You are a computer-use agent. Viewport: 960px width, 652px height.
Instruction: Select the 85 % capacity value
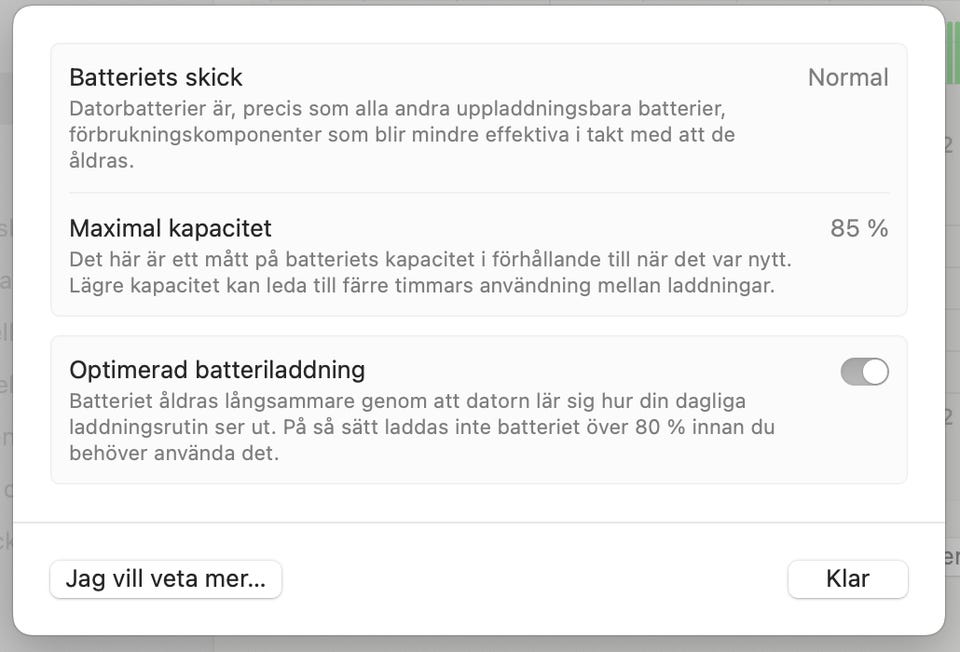pos(859,228)
